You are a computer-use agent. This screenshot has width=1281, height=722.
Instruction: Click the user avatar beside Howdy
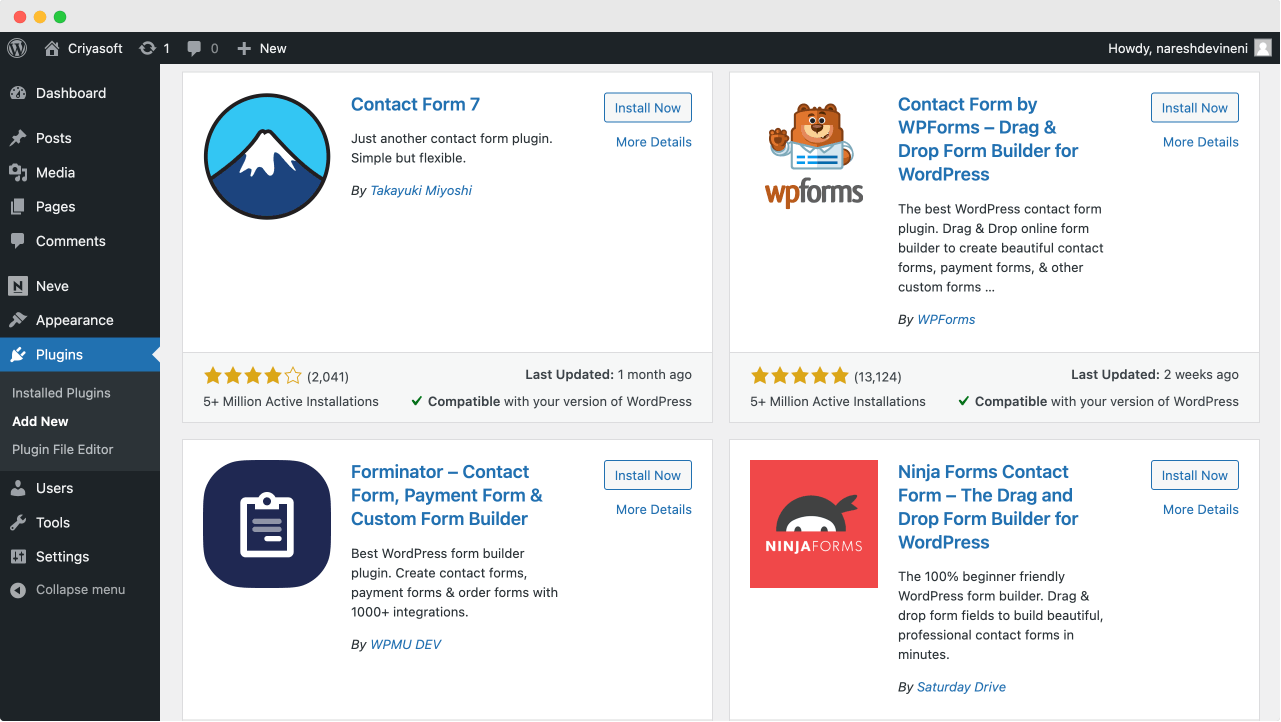(1263, 48)
